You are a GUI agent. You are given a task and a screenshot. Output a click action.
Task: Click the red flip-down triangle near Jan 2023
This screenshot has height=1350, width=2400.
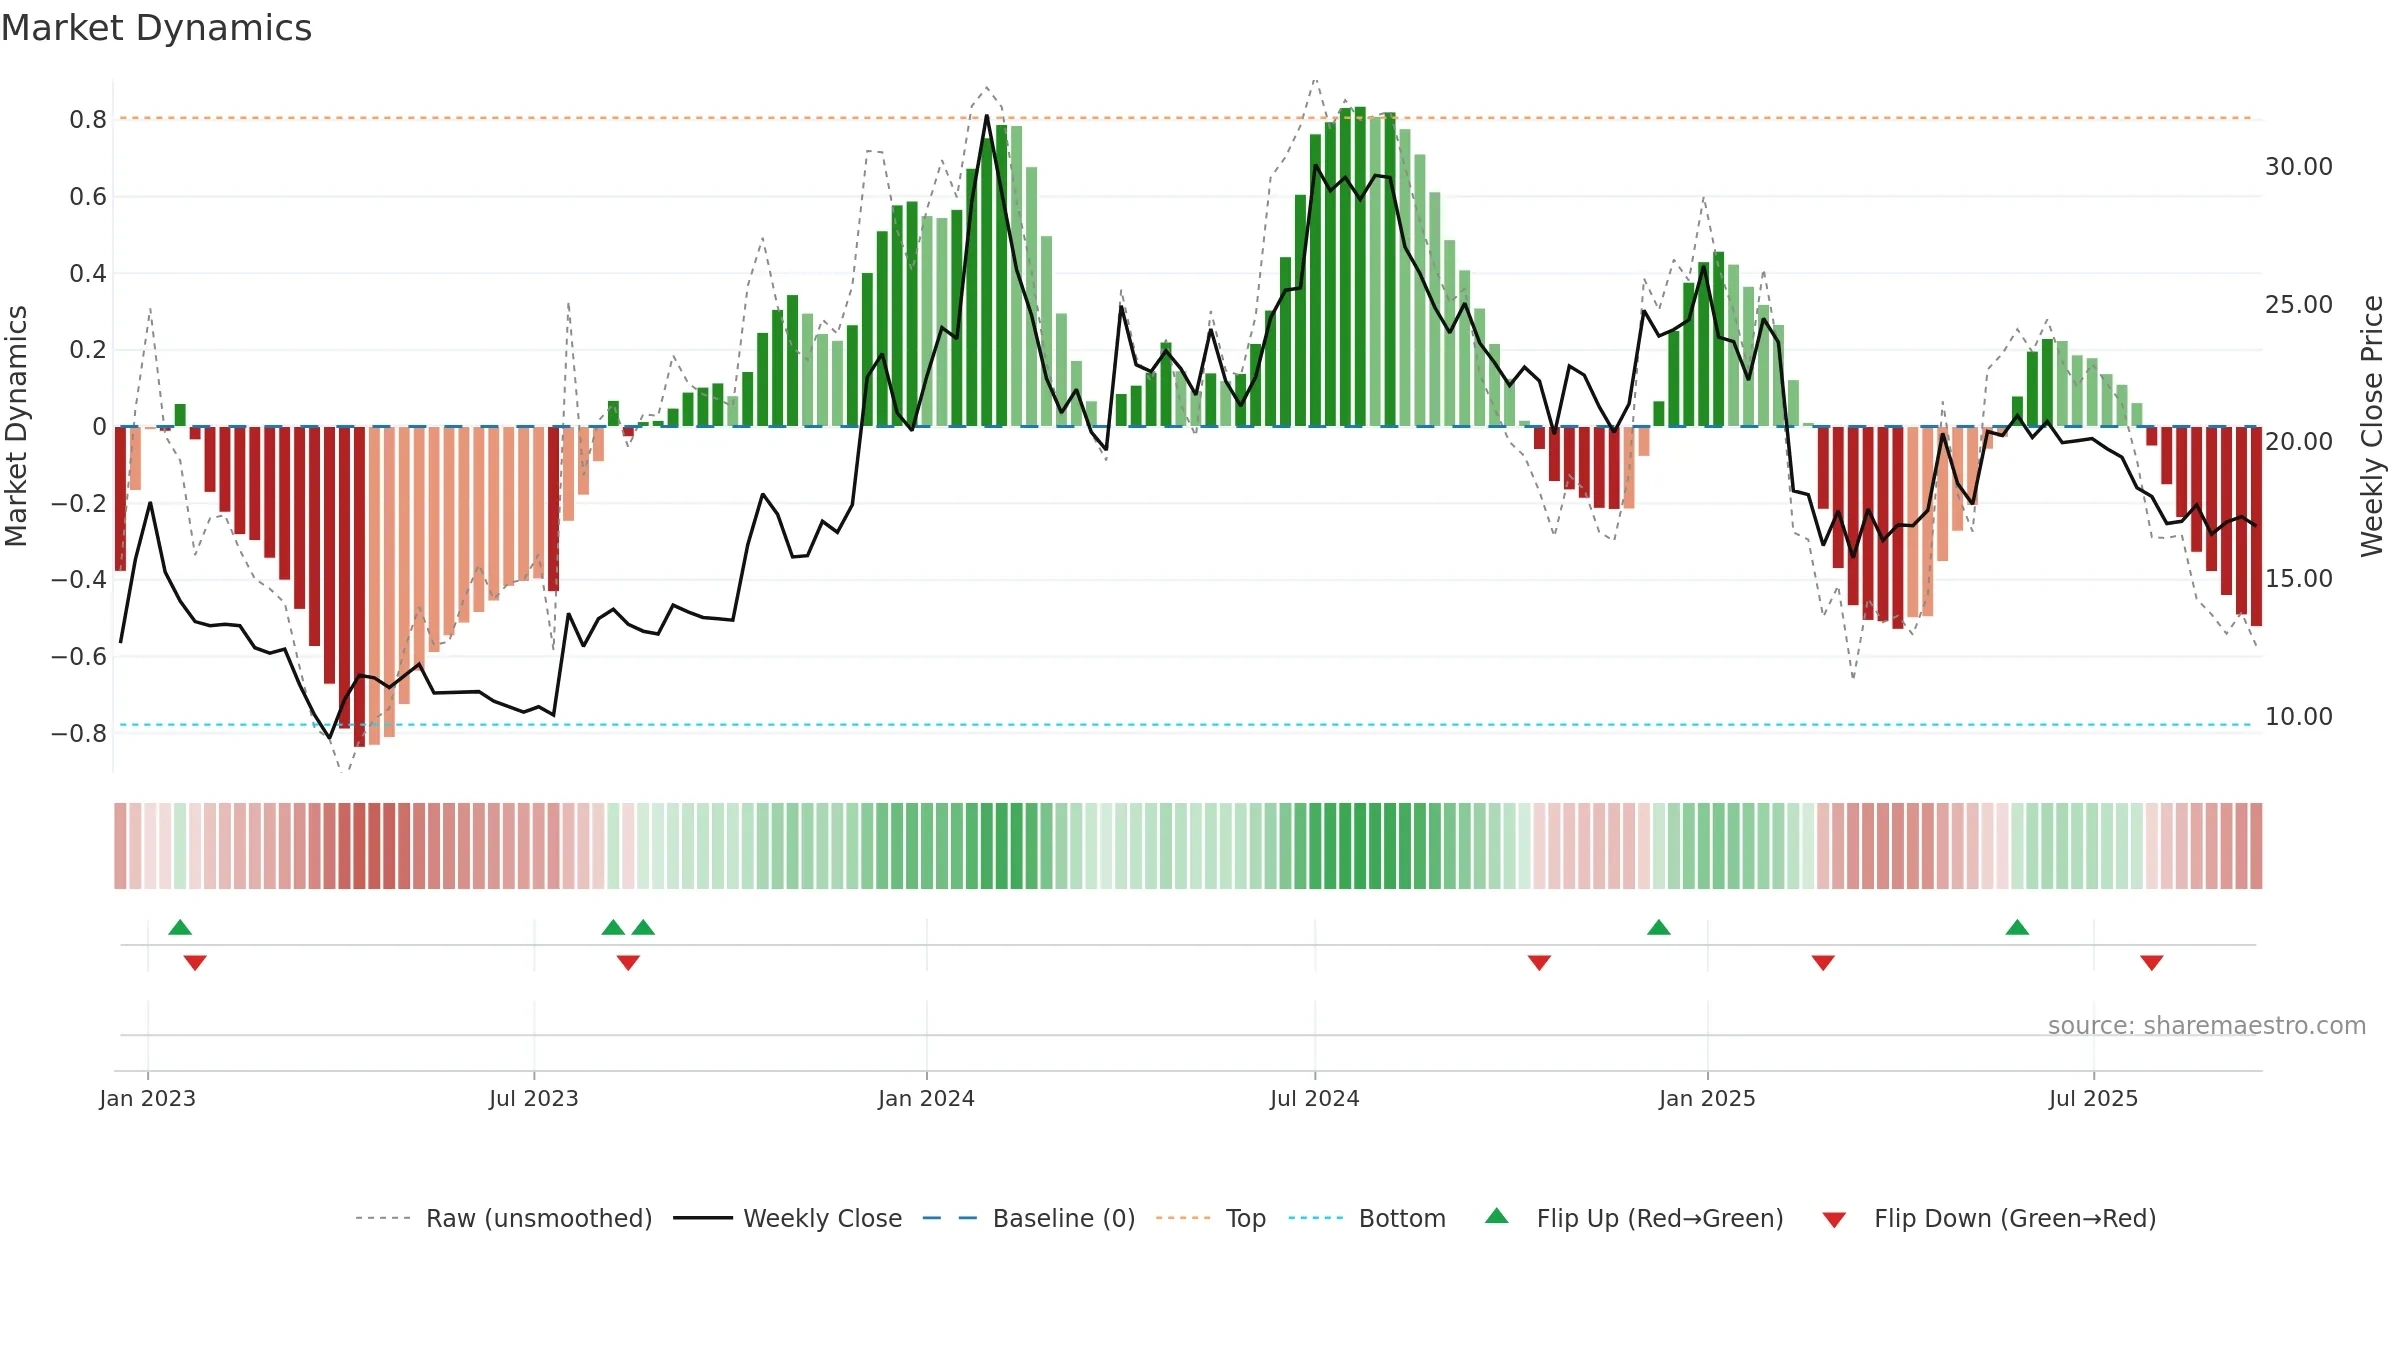(x=195, y=962)
